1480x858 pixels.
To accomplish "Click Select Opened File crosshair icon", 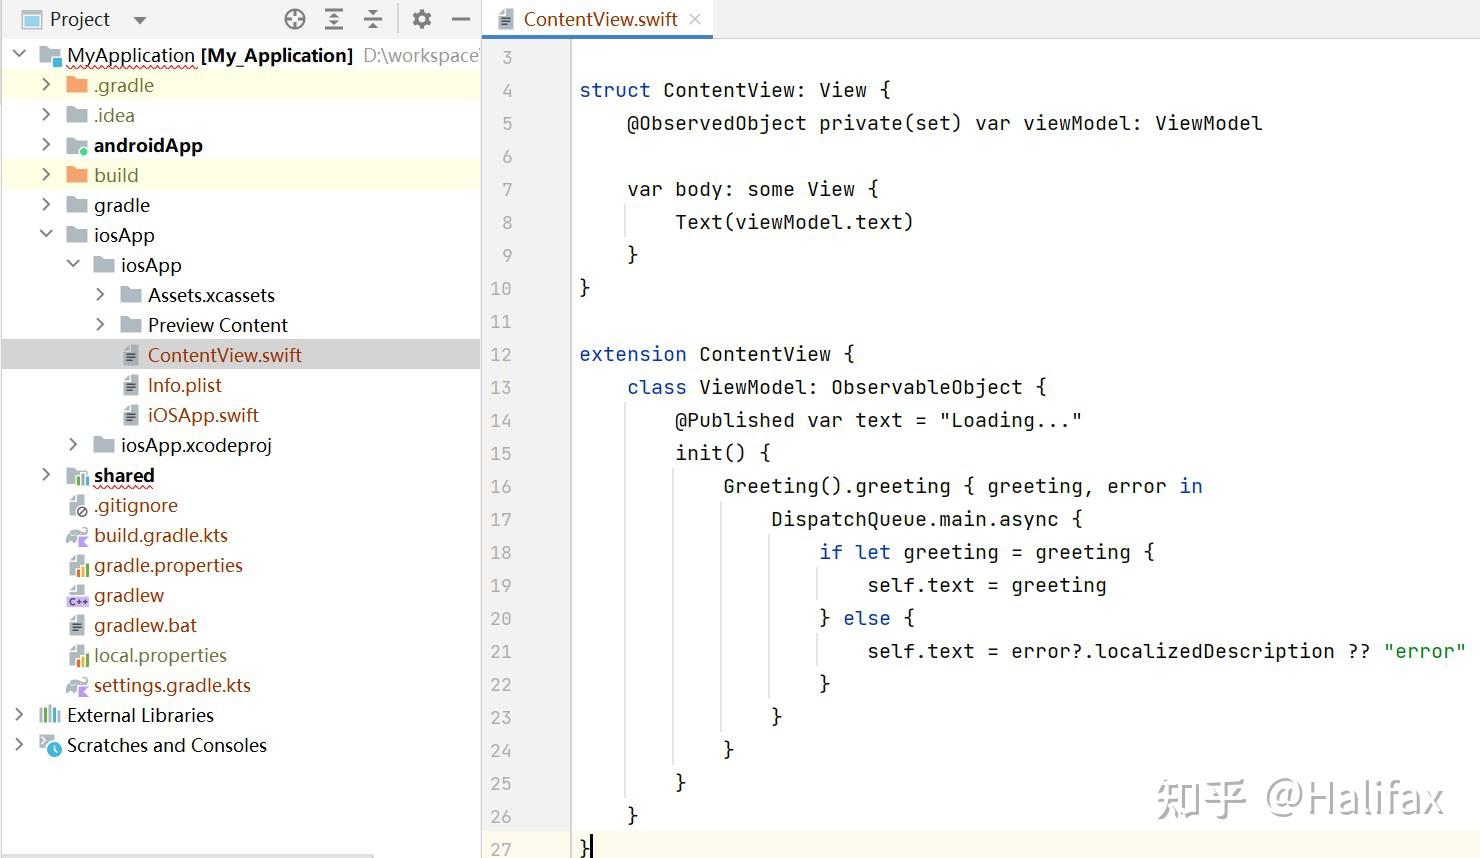I will tap(294, 18).
